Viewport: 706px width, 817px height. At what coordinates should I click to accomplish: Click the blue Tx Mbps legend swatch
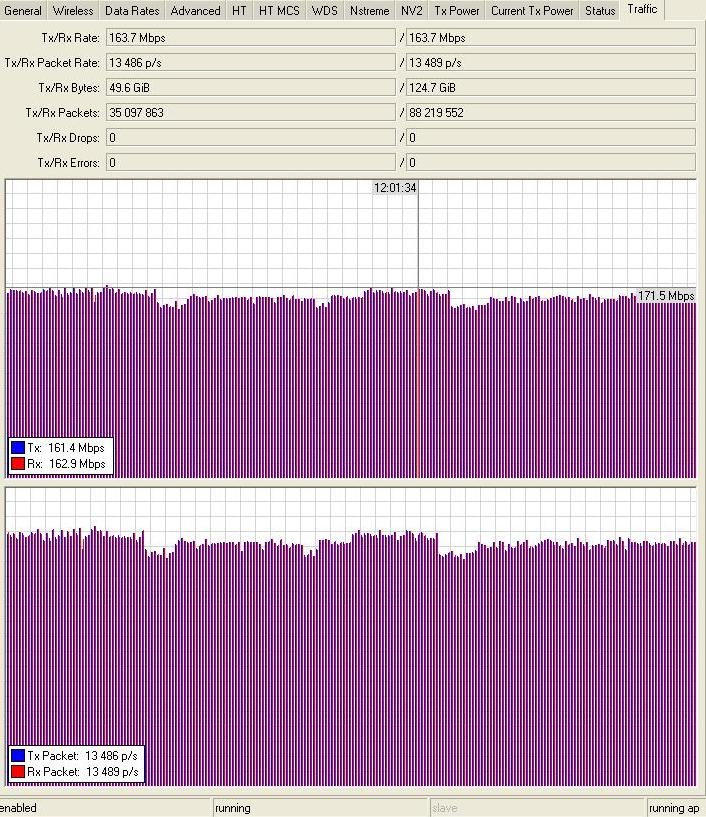[x=18, y=448]
